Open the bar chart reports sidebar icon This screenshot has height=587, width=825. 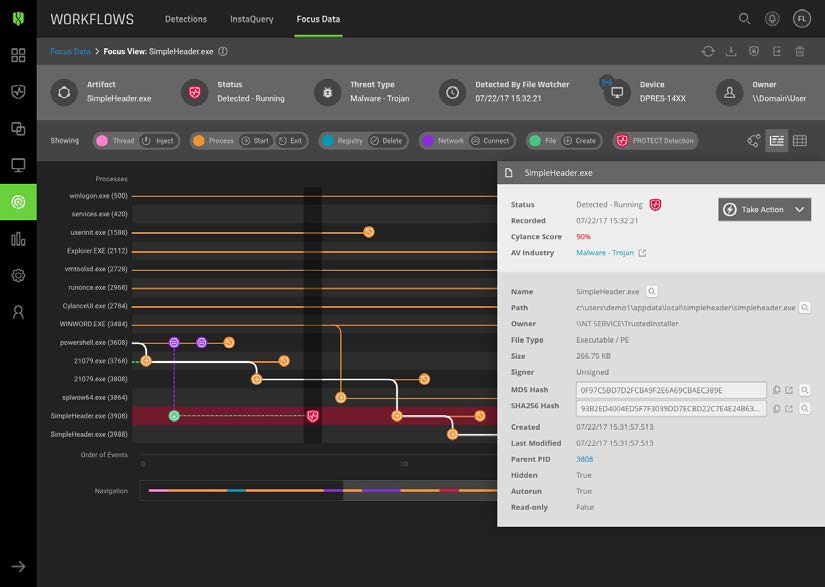(18, 239)
